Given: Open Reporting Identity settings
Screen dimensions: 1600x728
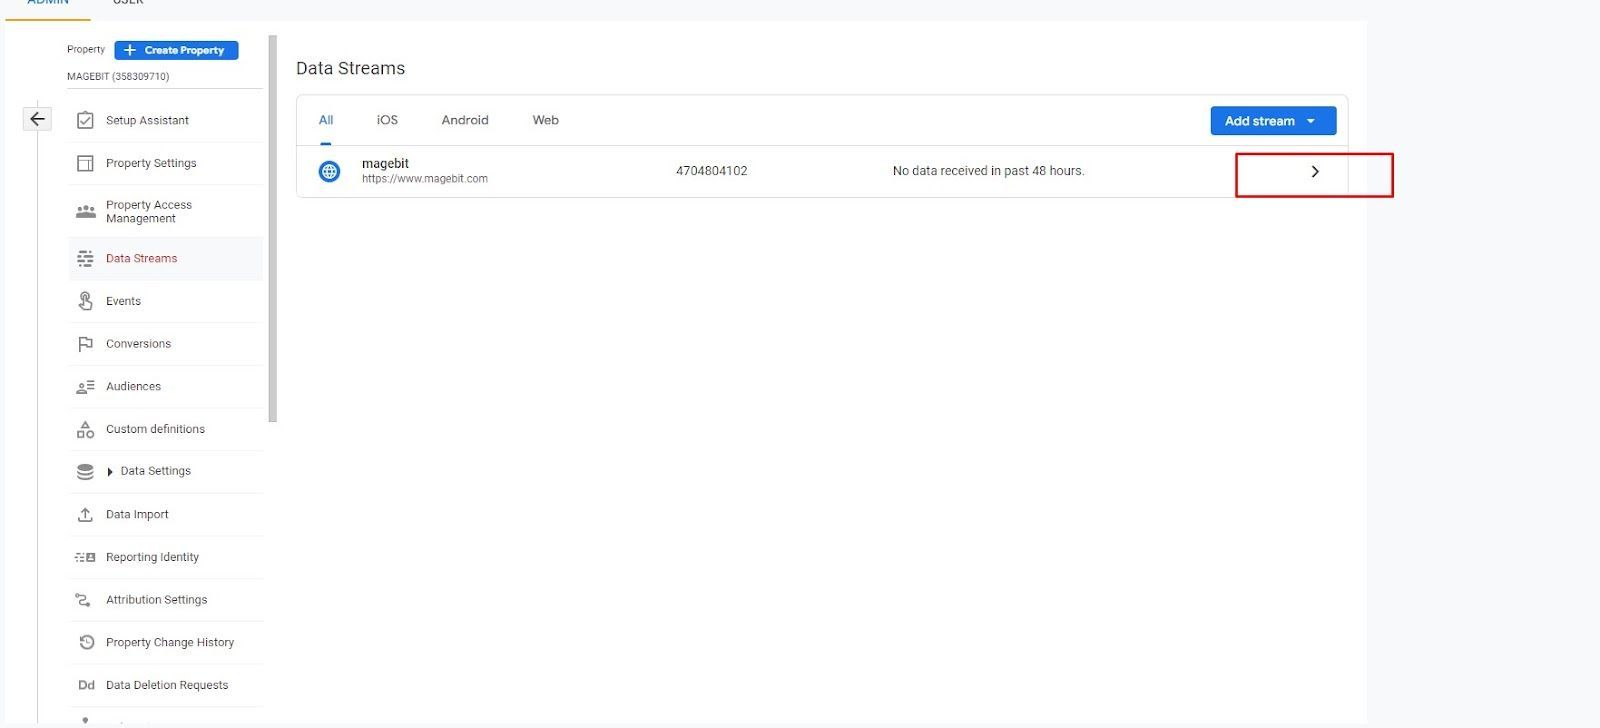Looking at the screenshot, I should (x=152, y=557).
